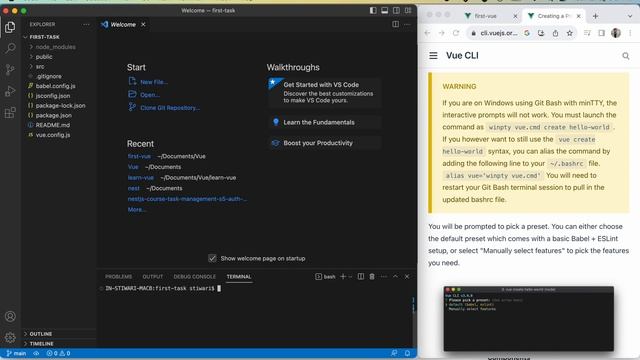Image resolution: width=640 pixels, height=360 pixels.
Task: Switch to the Output panel tab
Action: [153, 277]
